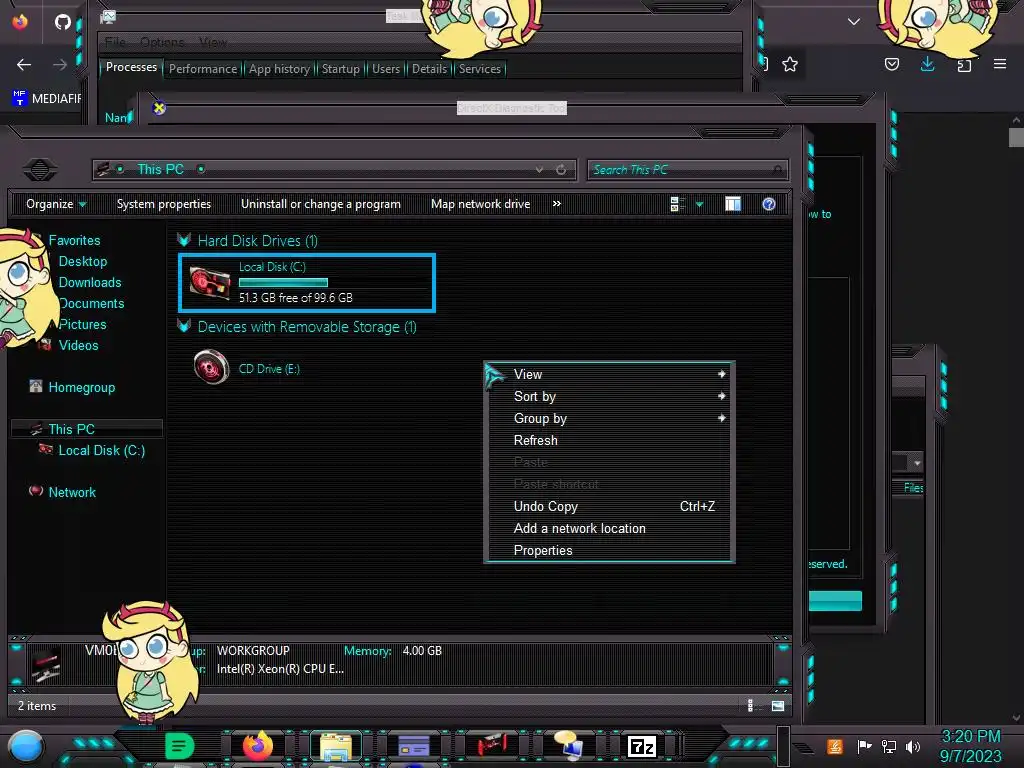
Task: Switch to App history tab
Action: (280, 69)
